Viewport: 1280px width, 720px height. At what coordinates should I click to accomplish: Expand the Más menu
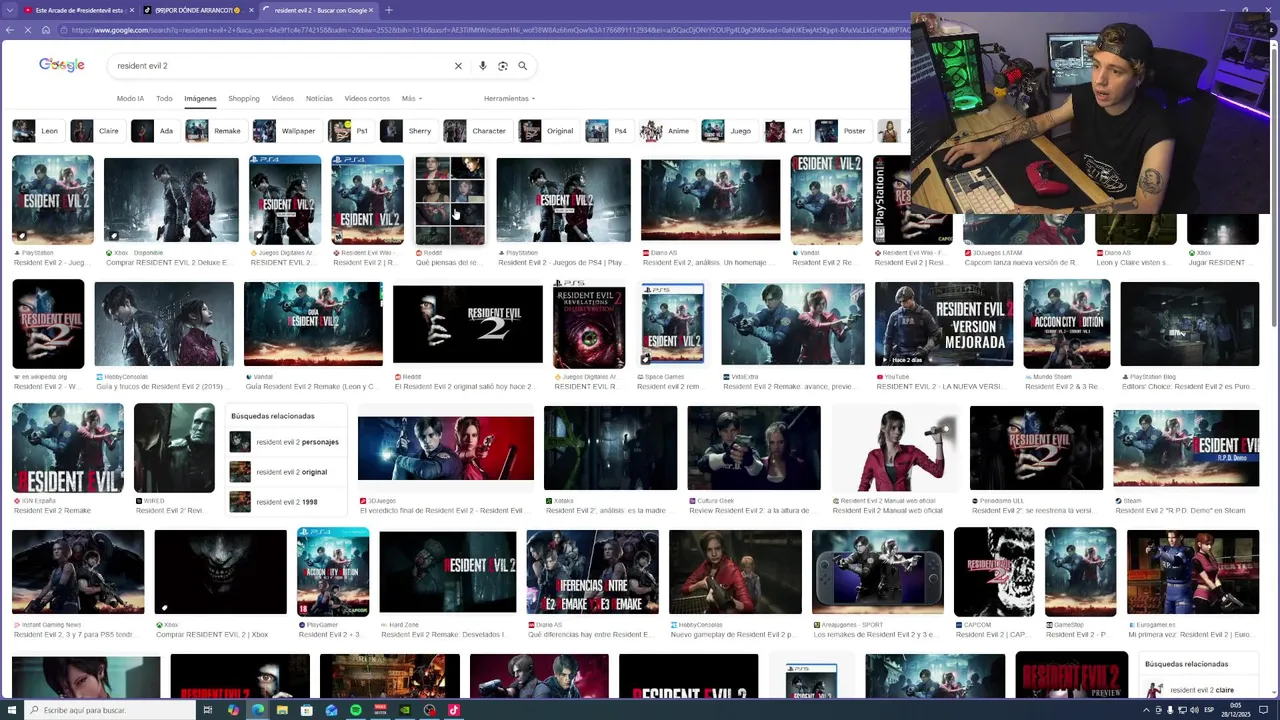(x=411, y=99)
